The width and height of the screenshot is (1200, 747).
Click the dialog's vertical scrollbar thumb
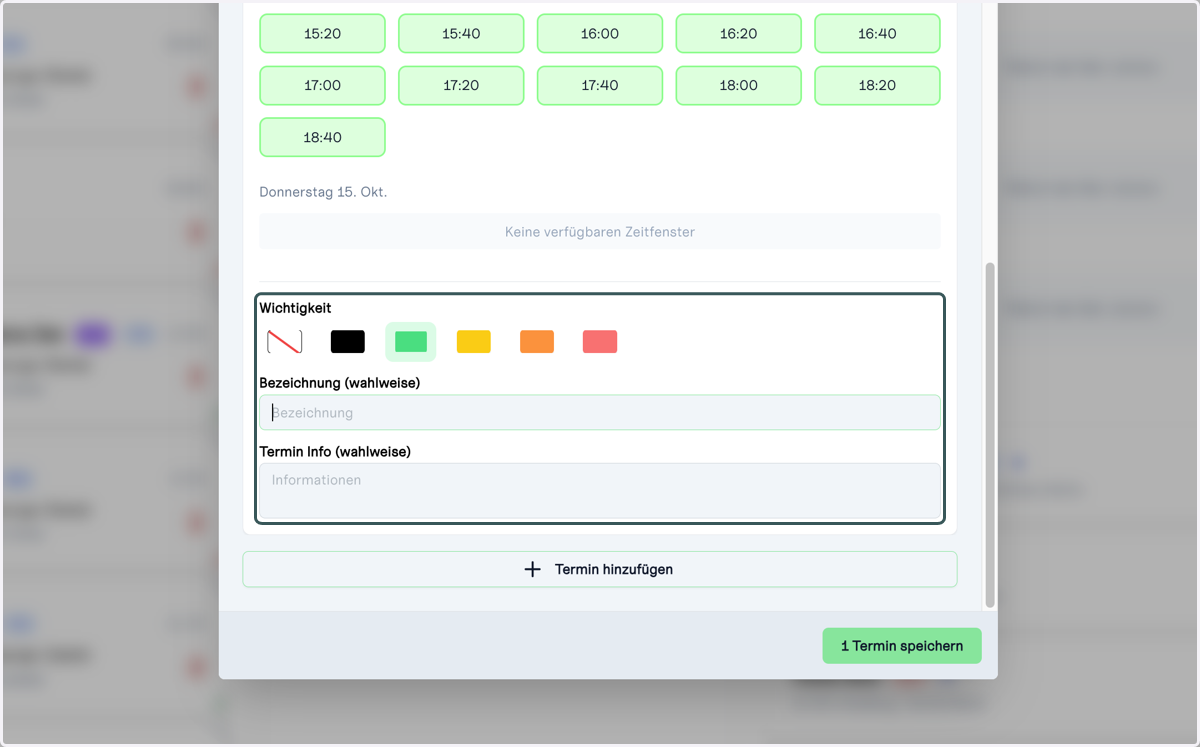[x=990, y=435]
